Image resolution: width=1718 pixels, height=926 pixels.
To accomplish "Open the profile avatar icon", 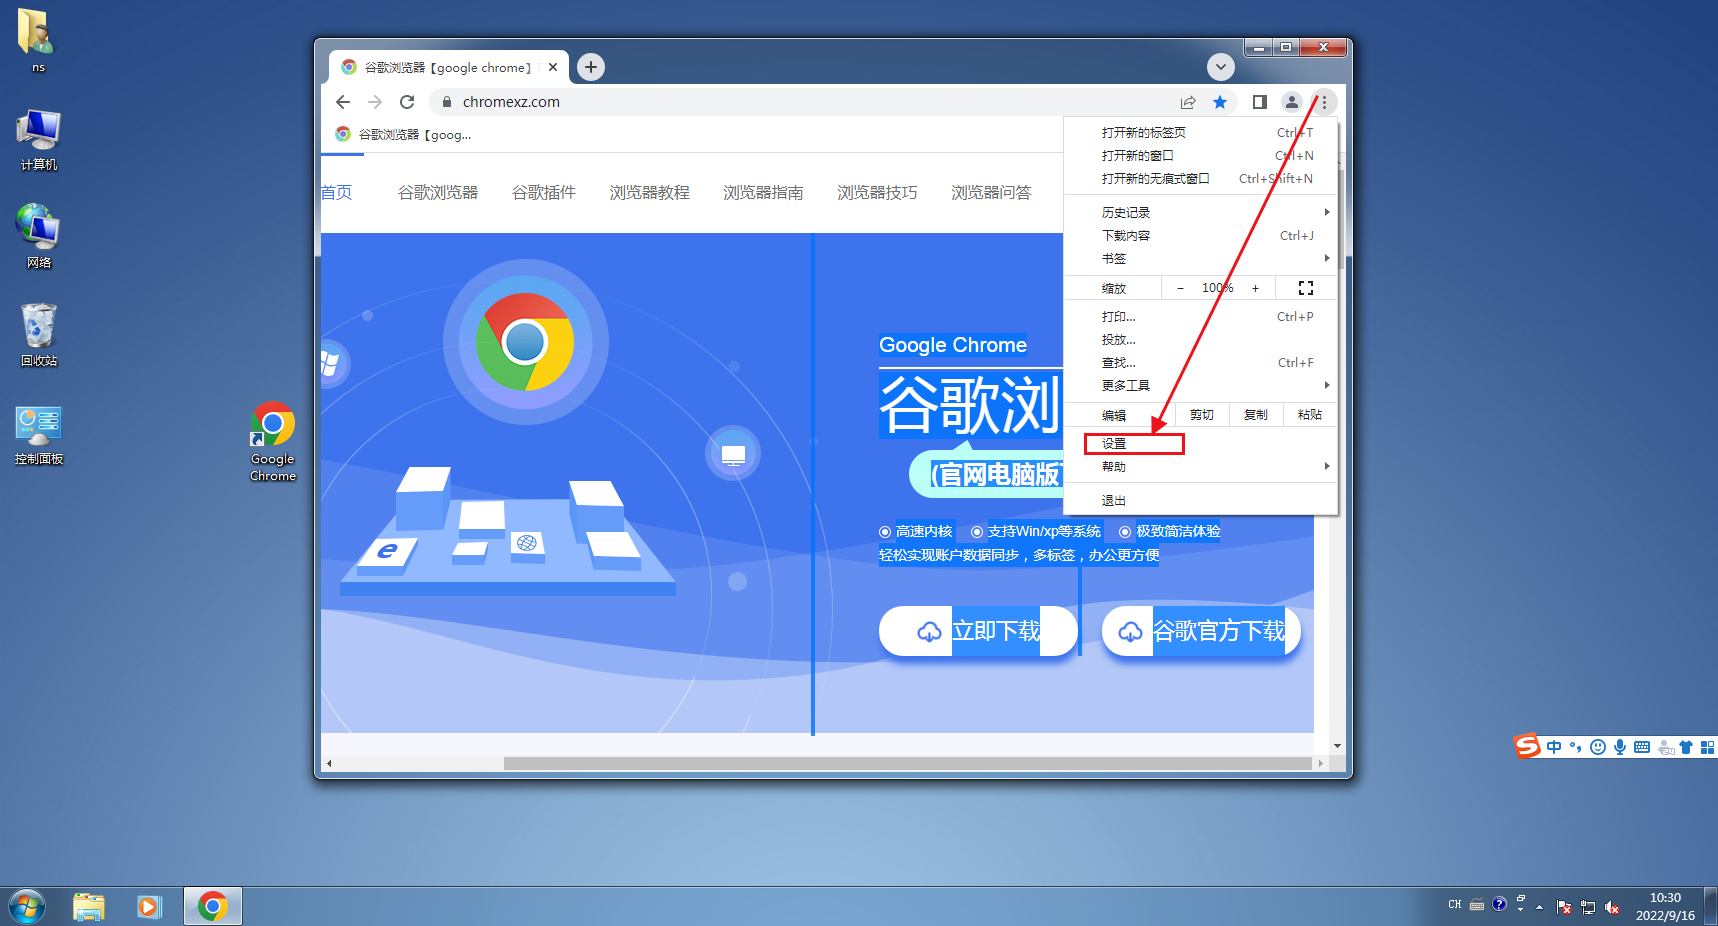I will coord(1292,102).
